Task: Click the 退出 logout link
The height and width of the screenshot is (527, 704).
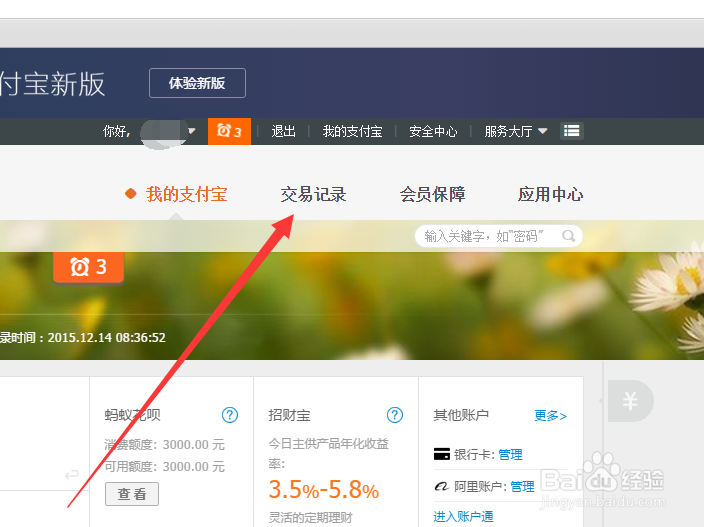Action: 283,131
